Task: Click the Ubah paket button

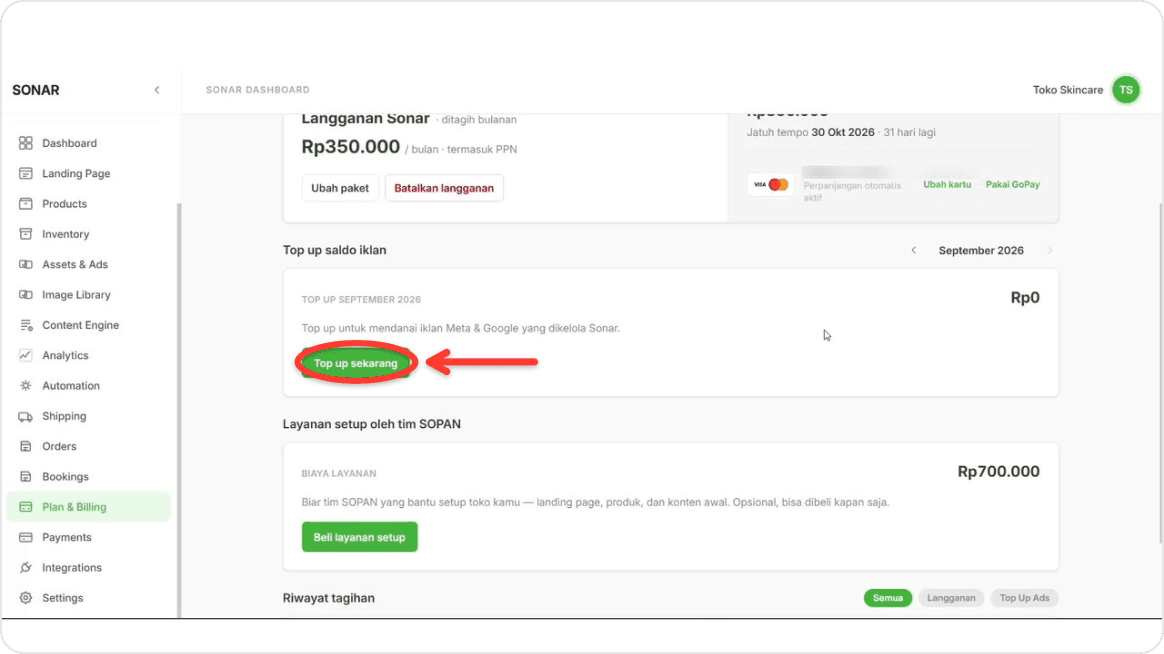Action: click(340, 188)
